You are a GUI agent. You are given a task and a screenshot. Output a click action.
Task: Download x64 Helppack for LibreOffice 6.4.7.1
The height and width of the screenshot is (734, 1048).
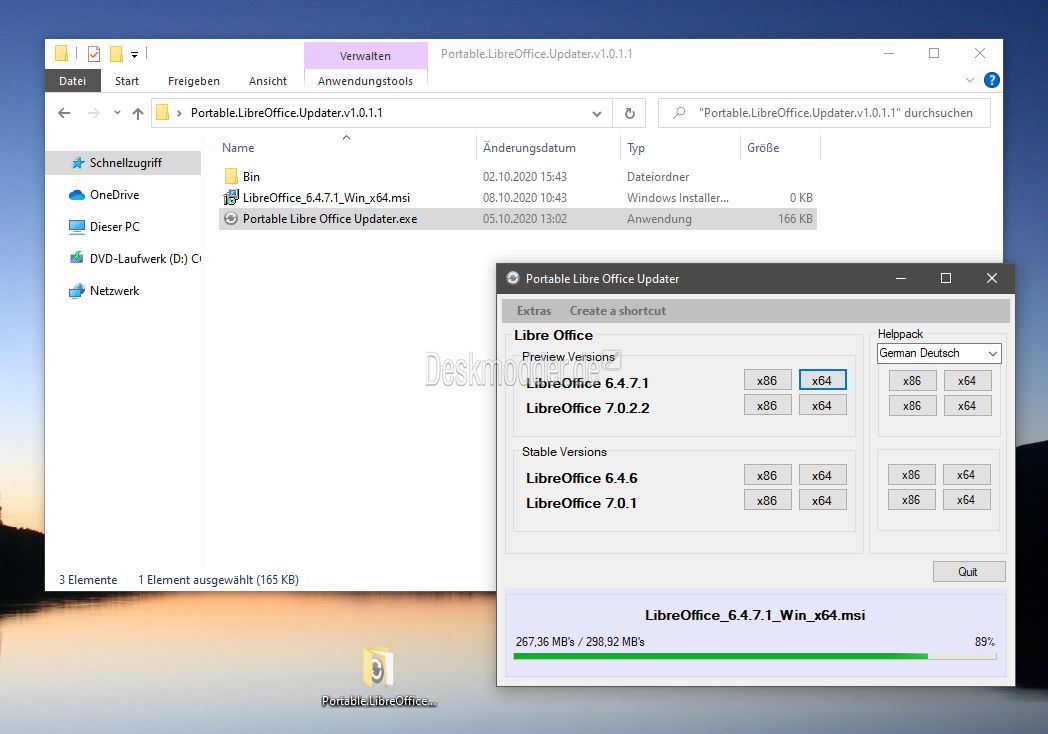pos(967,380)
